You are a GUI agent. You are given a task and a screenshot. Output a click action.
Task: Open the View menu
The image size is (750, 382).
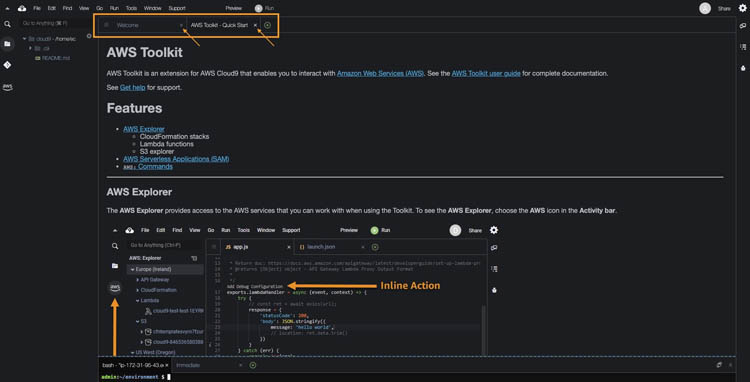(84, 8)
